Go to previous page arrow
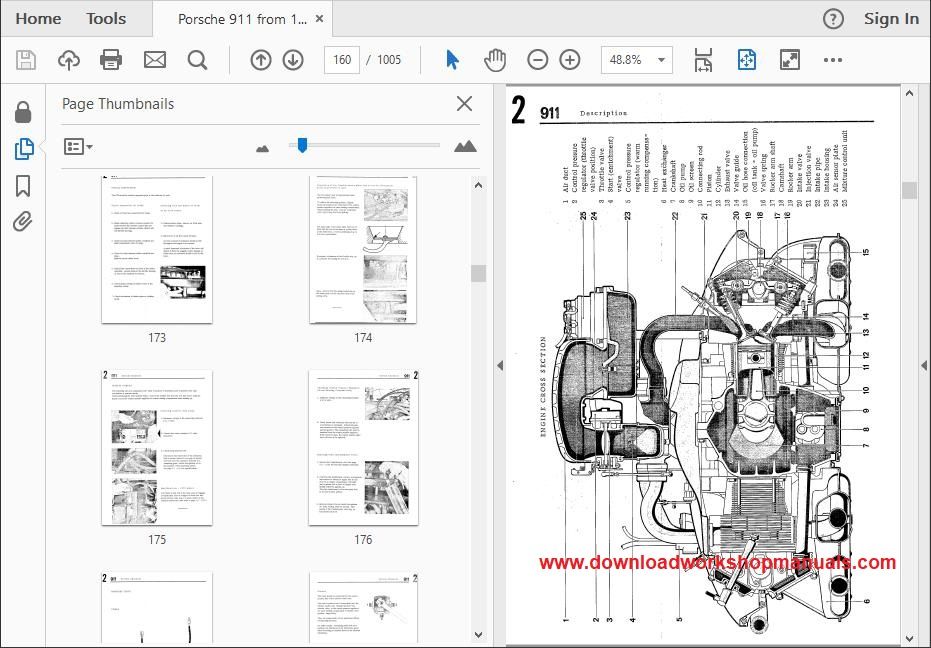This screenshot has width=931, height=648. tap(261, 60)
